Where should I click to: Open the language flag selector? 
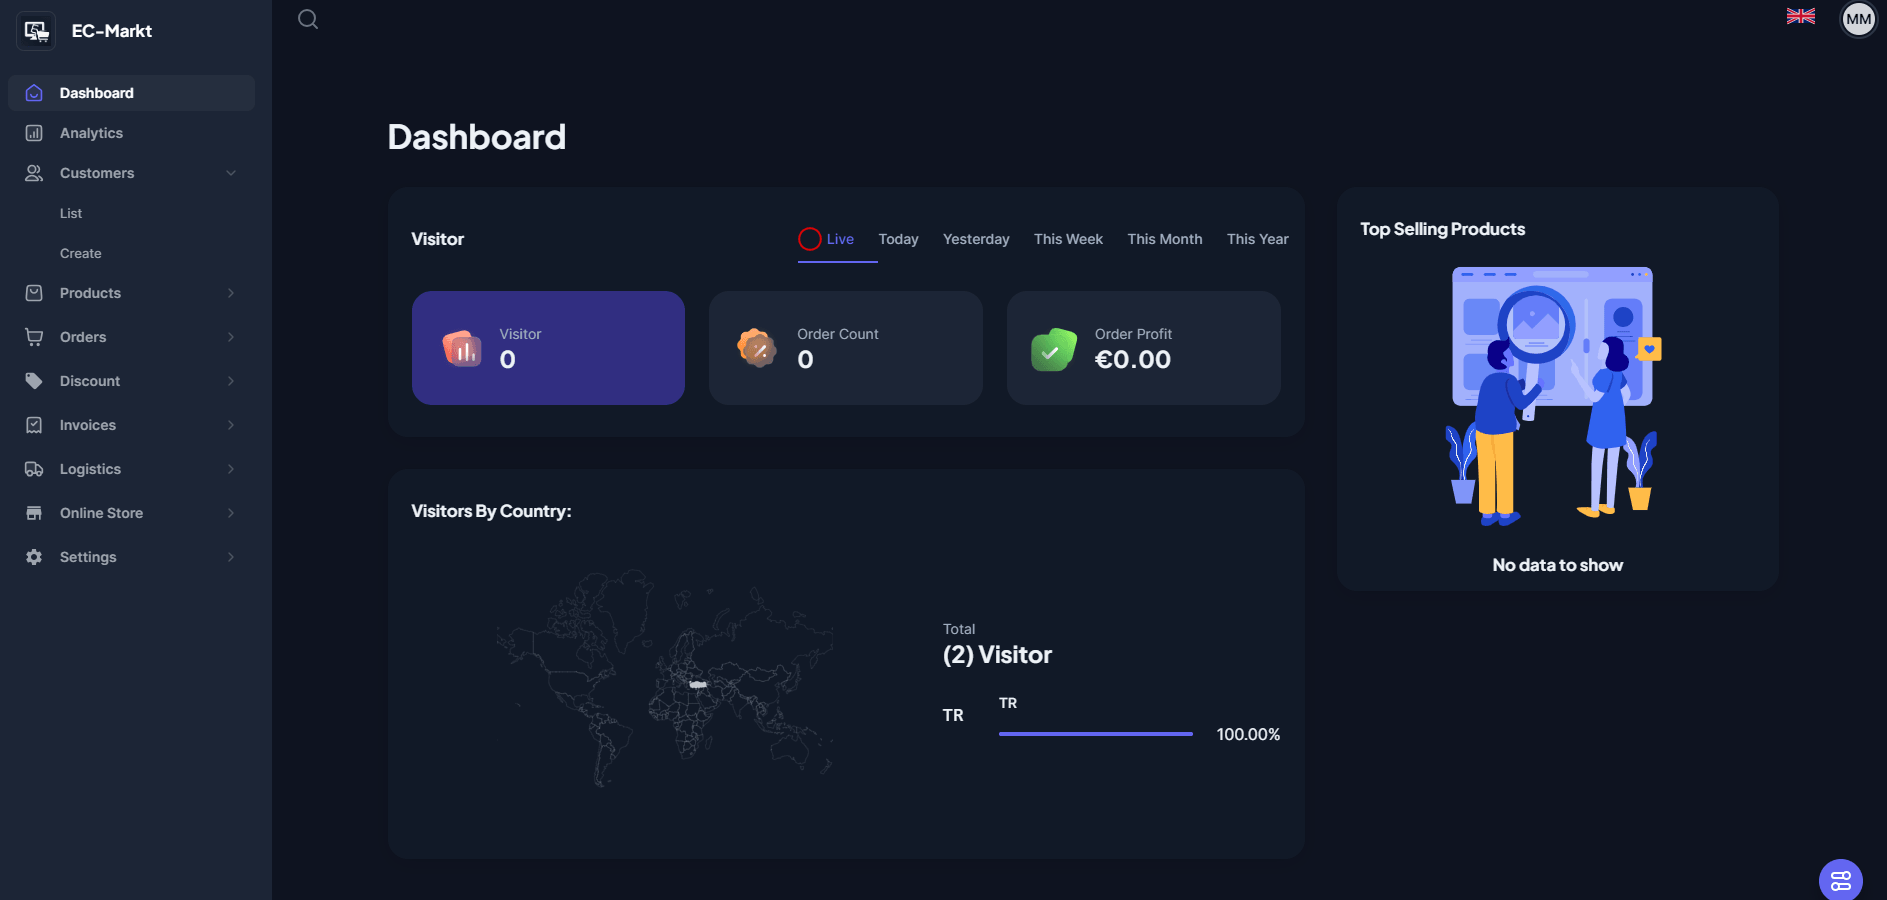point(1800,16)
